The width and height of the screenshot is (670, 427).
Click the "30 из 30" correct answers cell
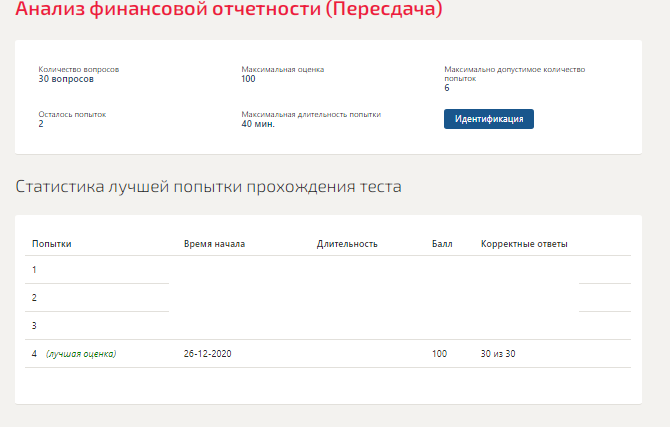498,354
